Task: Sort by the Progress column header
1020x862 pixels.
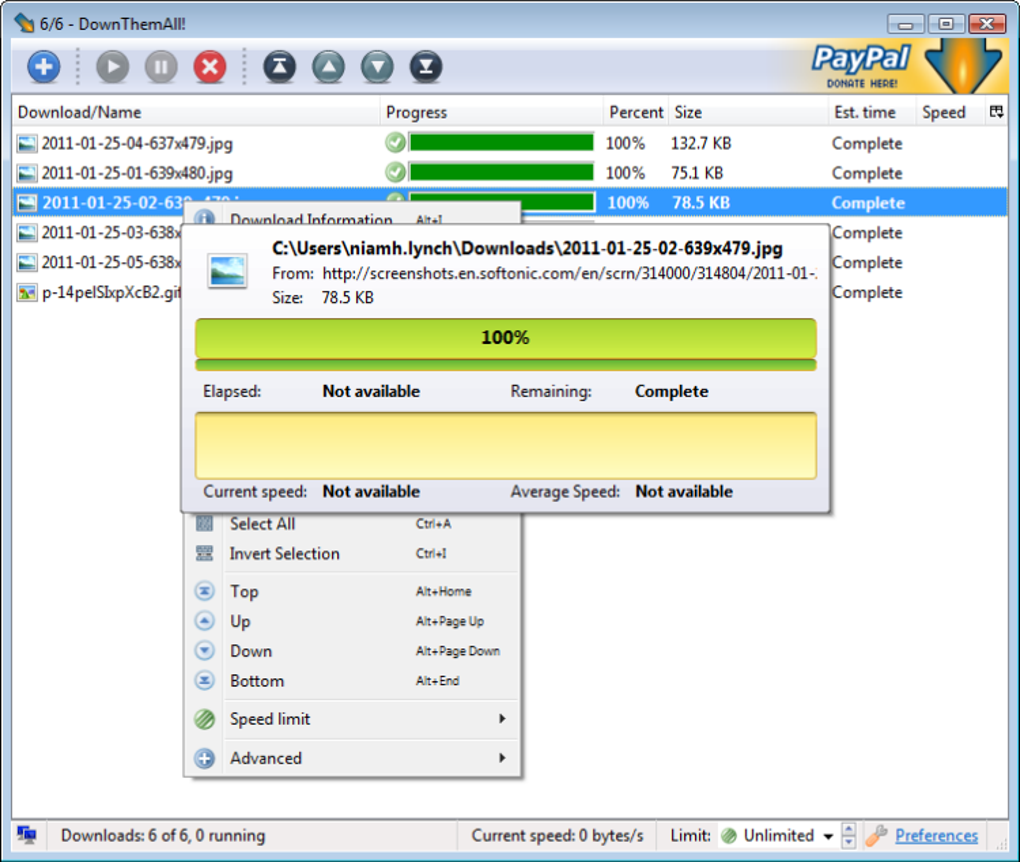Action: 491,112
